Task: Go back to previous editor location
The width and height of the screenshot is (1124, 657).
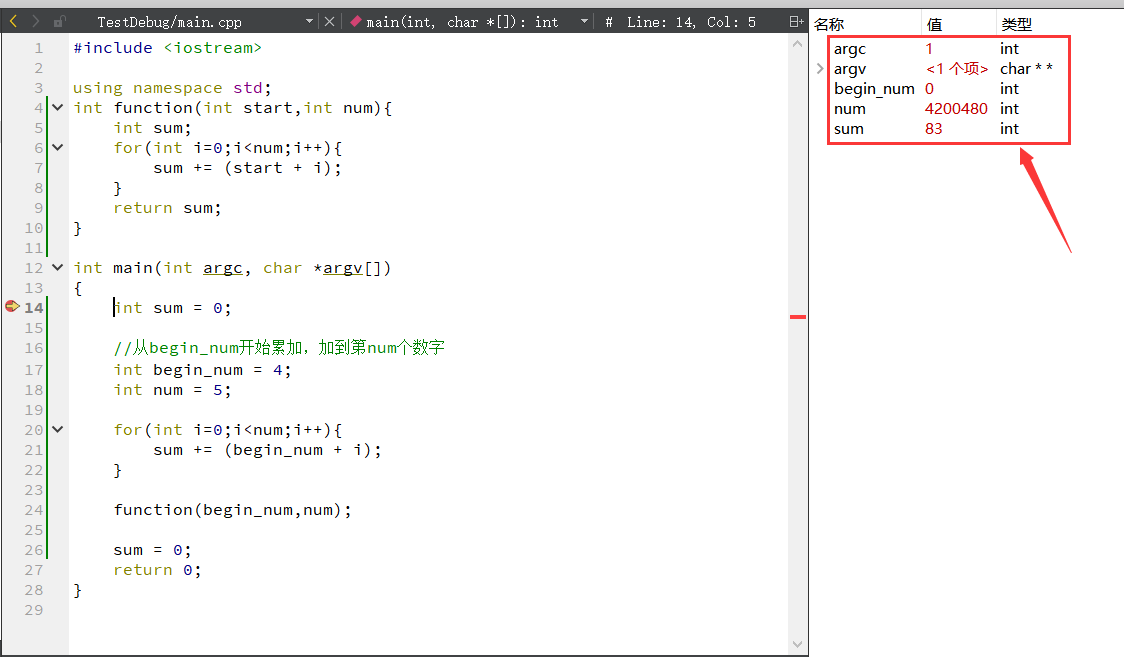Action: (x=14, y=21)
